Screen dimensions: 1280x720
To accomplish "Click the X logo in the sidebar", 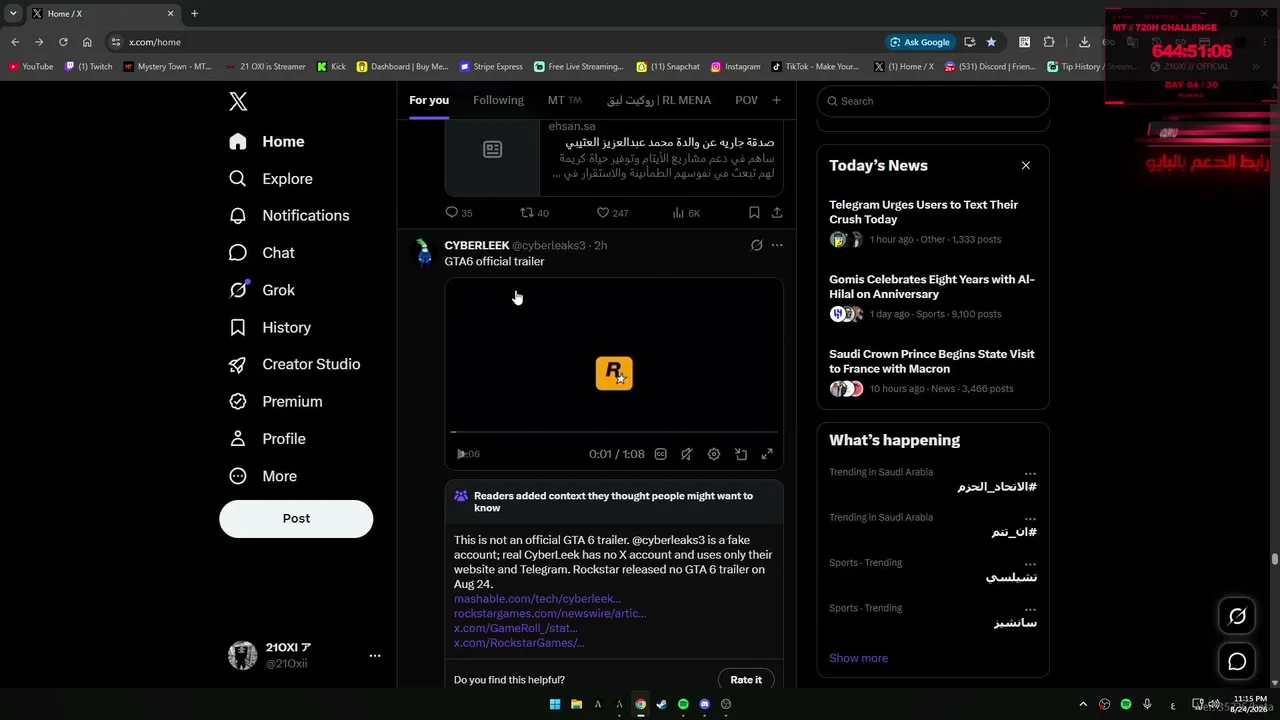I will click(238, 101).
